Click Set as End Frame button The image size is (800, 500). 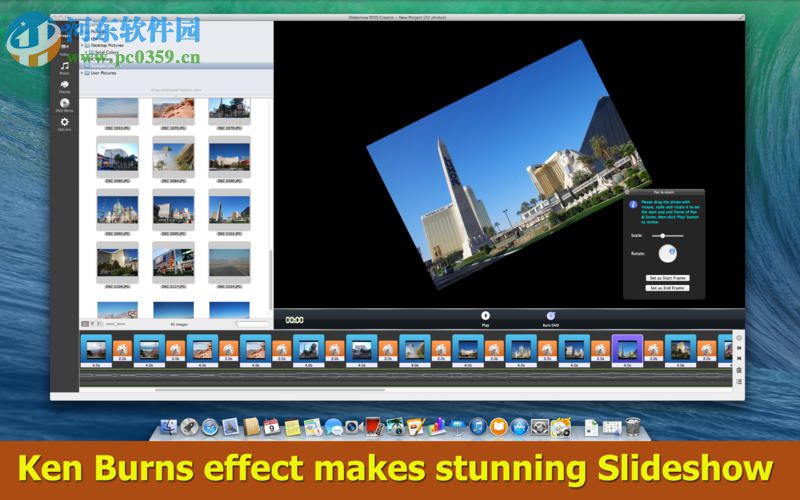pyautogui.click(x=667, y=288)
